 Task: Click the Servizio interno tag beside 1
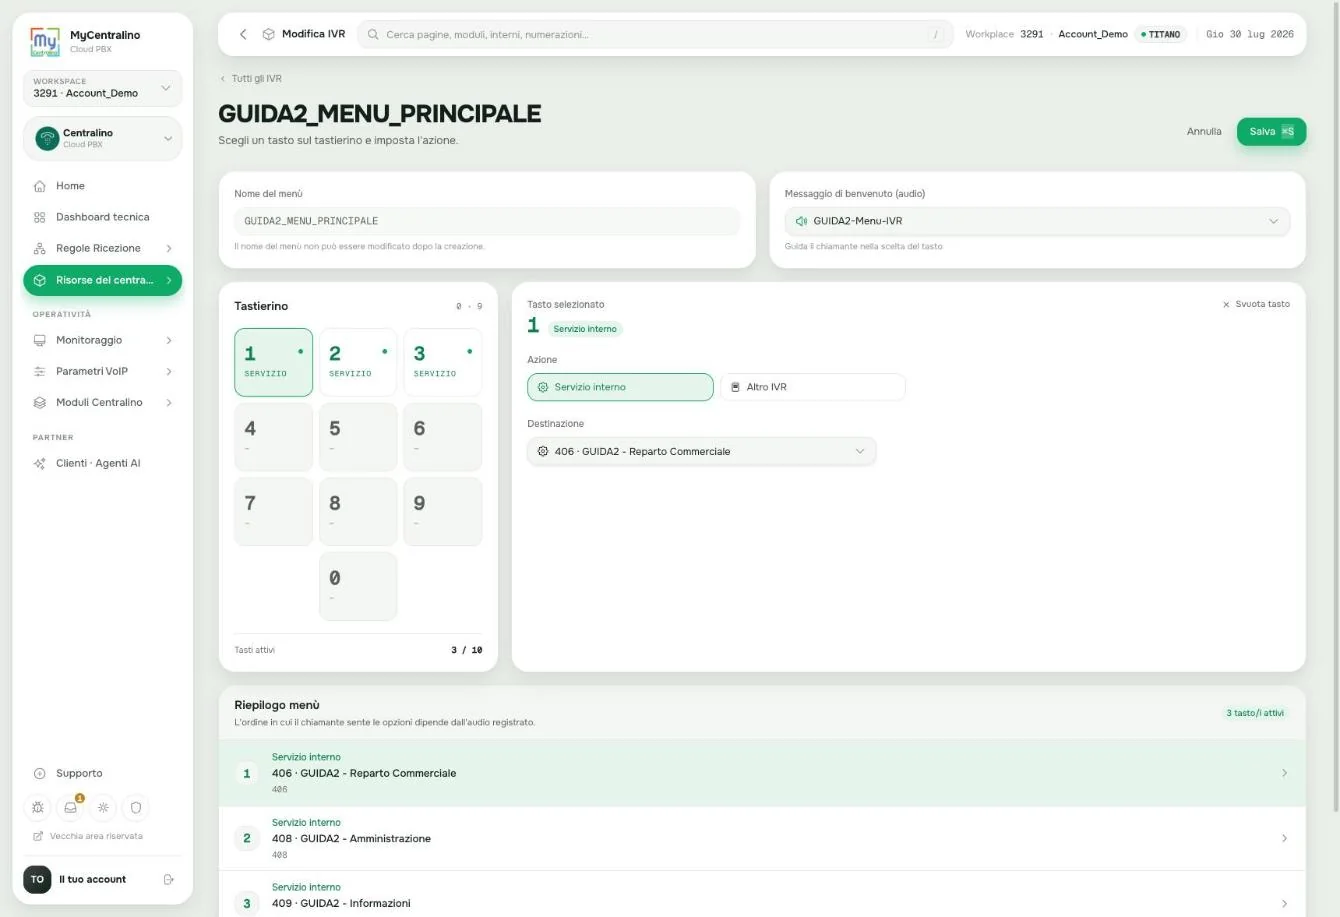(585, 329)
